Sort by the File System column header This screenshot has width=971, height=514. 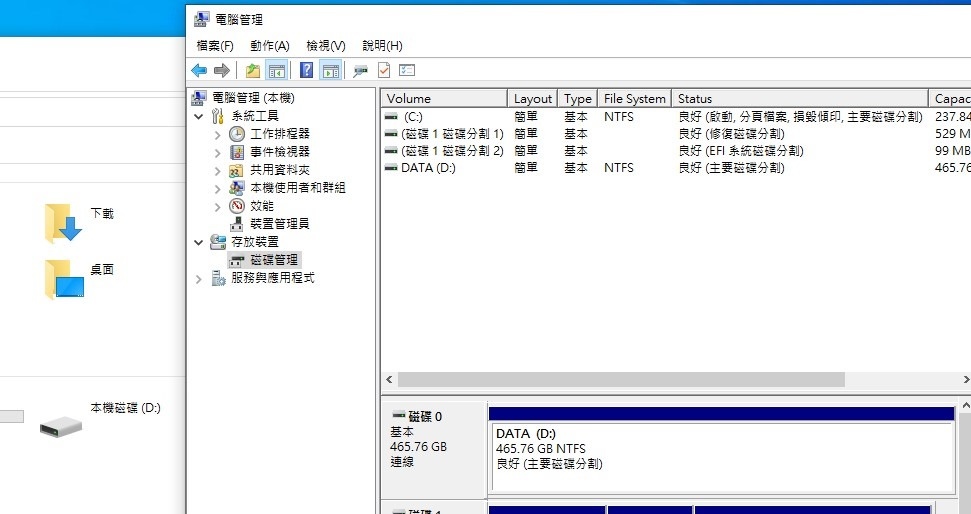[x=634, y=98]
